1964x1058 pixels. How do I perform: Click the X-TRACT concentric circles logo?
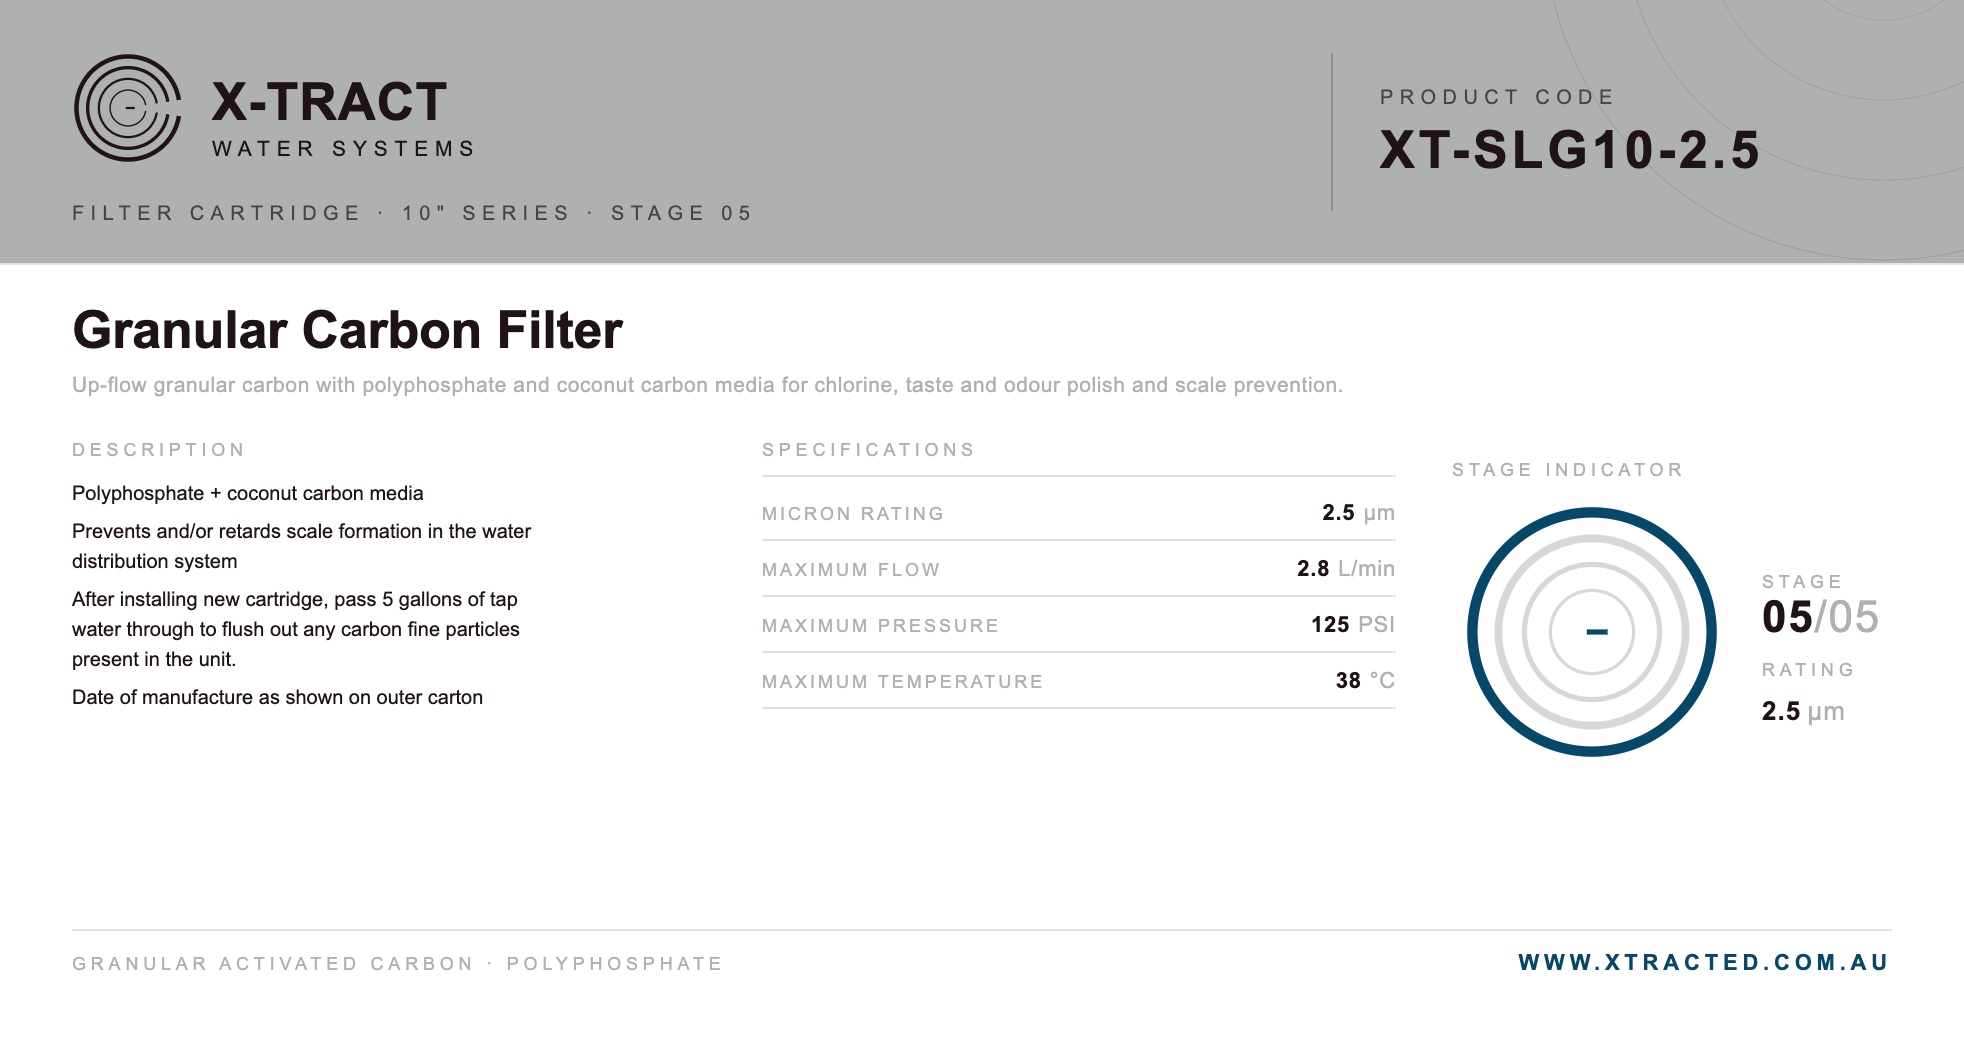point(128,108)
